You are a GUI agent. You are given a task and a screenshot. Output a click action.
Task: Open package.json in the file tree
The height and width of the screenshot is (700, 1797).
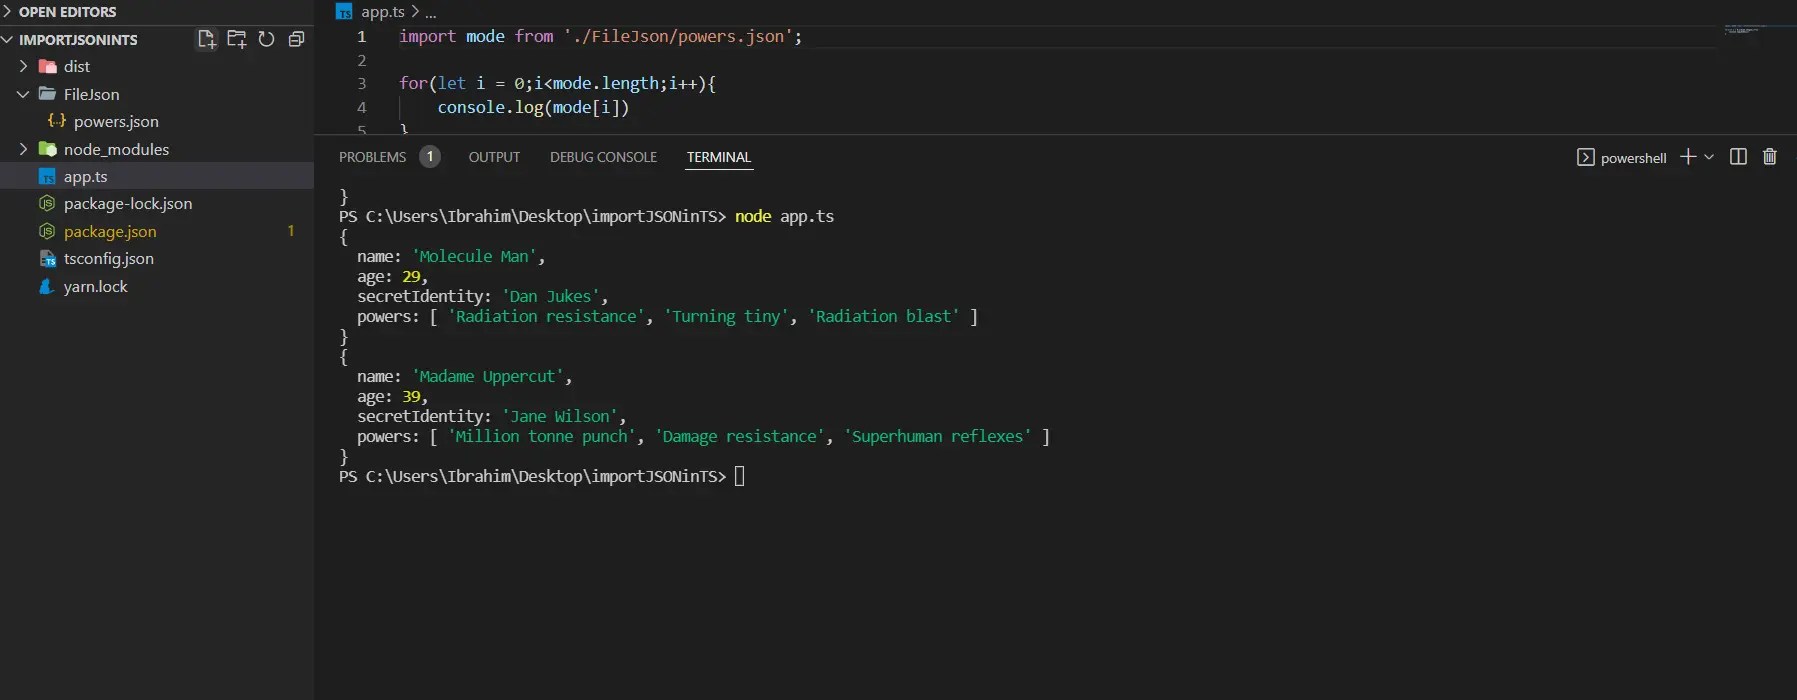point(110,231)
